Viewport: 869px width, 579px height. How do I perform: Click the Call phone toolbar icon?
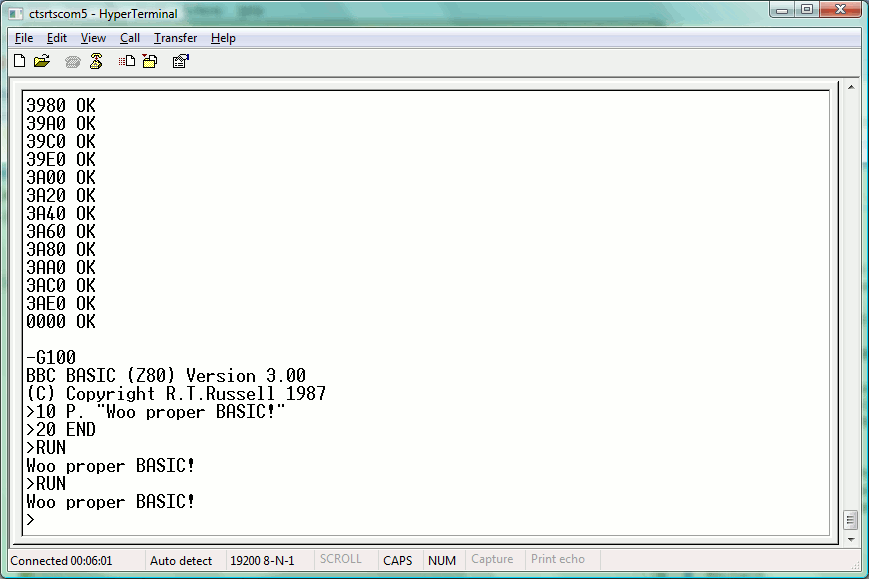pos(73,62)
